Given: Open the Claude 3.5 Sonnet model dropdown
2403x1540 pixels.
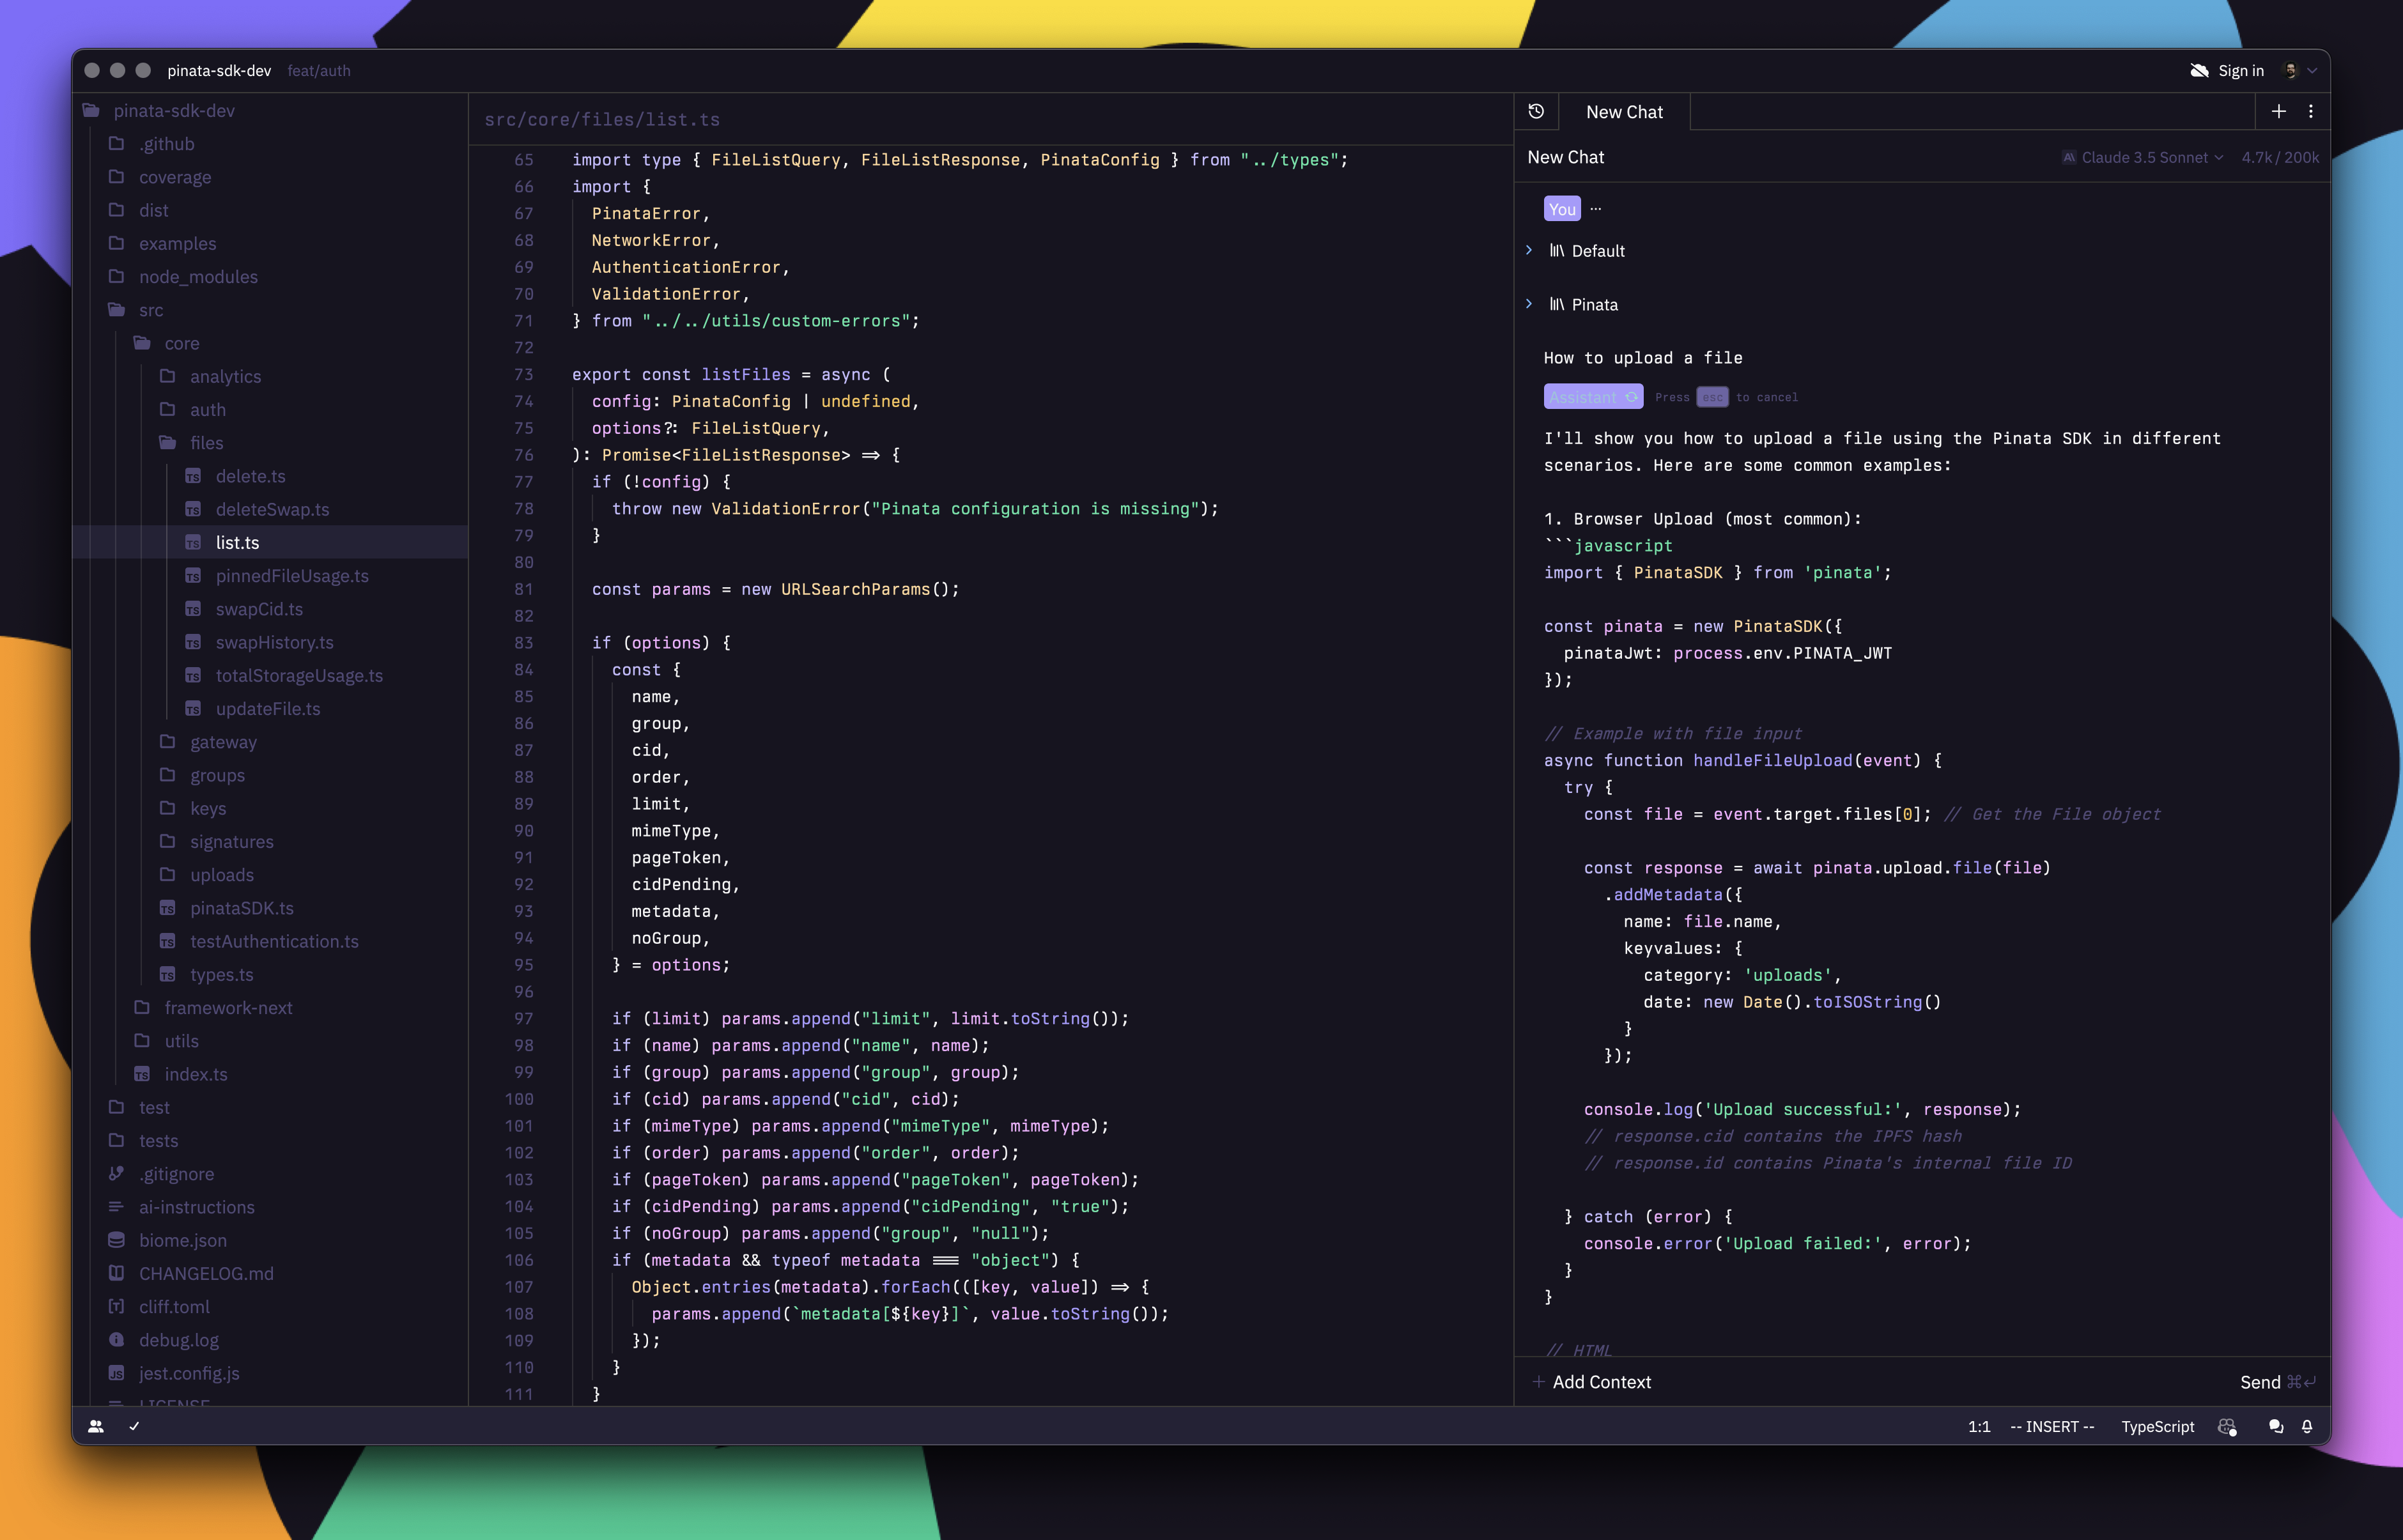Looking at the screenshot, I should pyautogui.click(x=2143, y=157).
